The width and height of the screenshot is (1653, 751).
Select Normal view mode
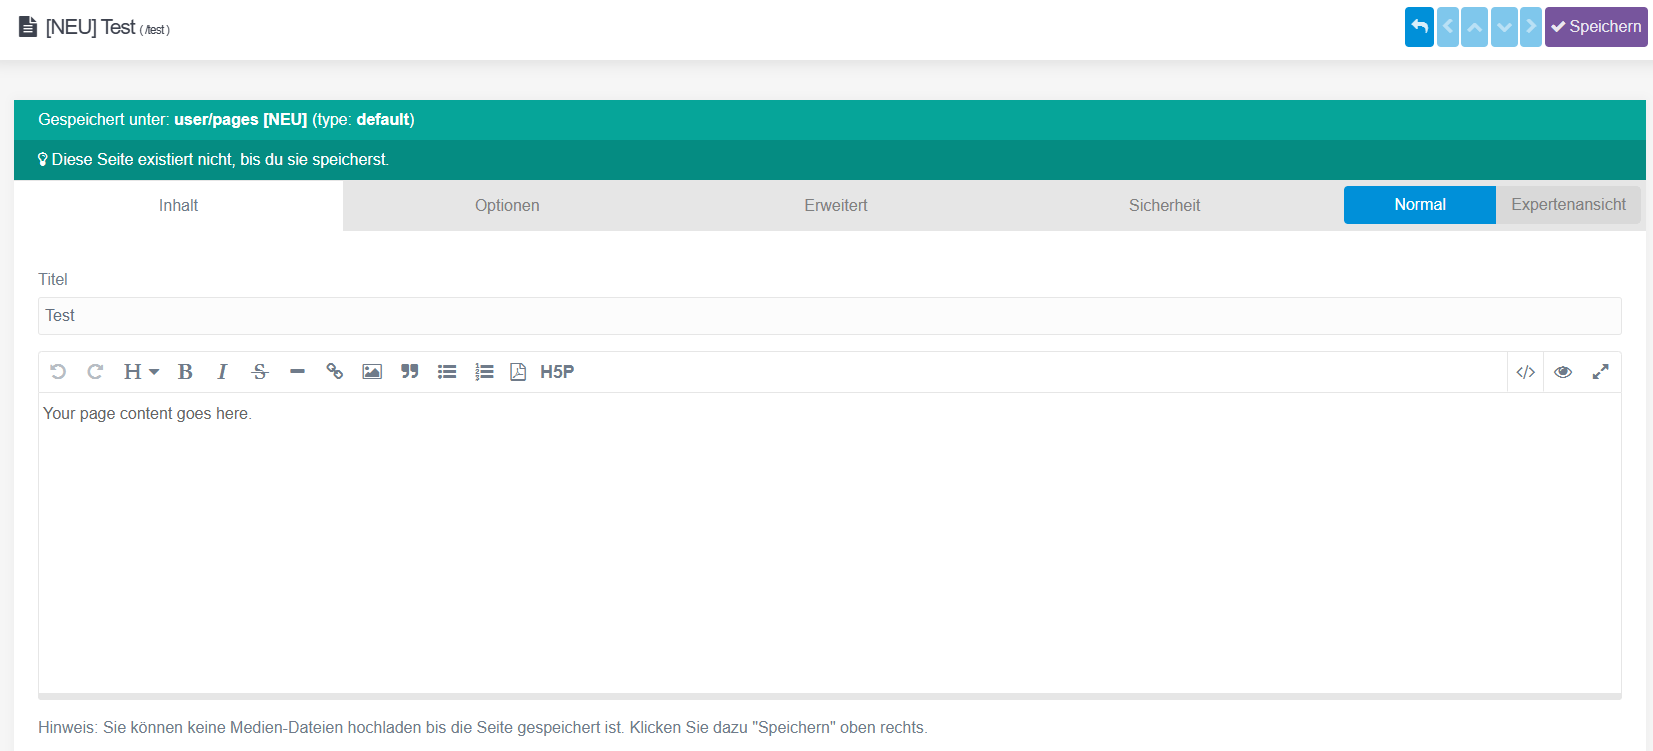(1420, 205)
